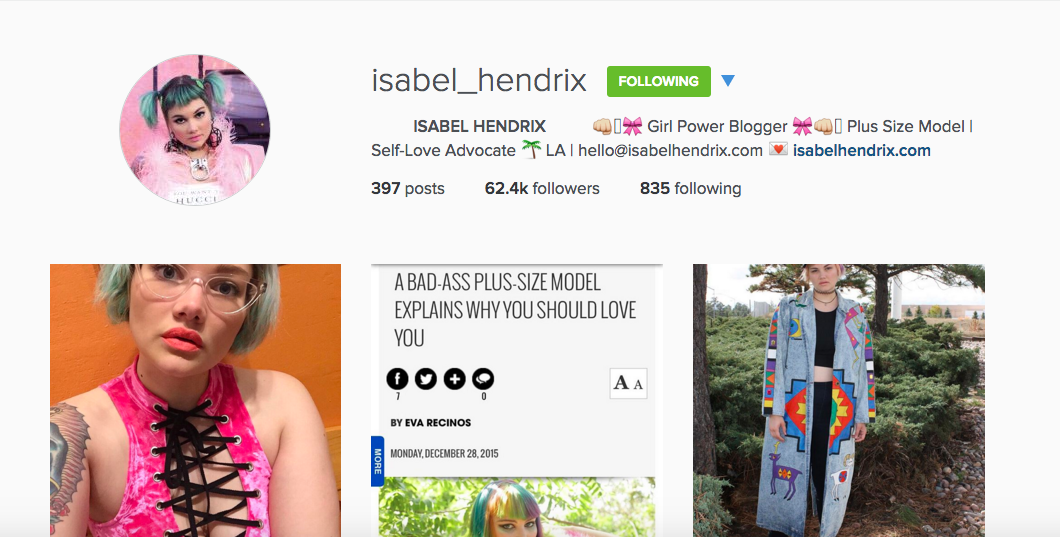This screenshot has width=1060, height=537.
Task: Open the circular profile picture
Action: pos(195,130)
